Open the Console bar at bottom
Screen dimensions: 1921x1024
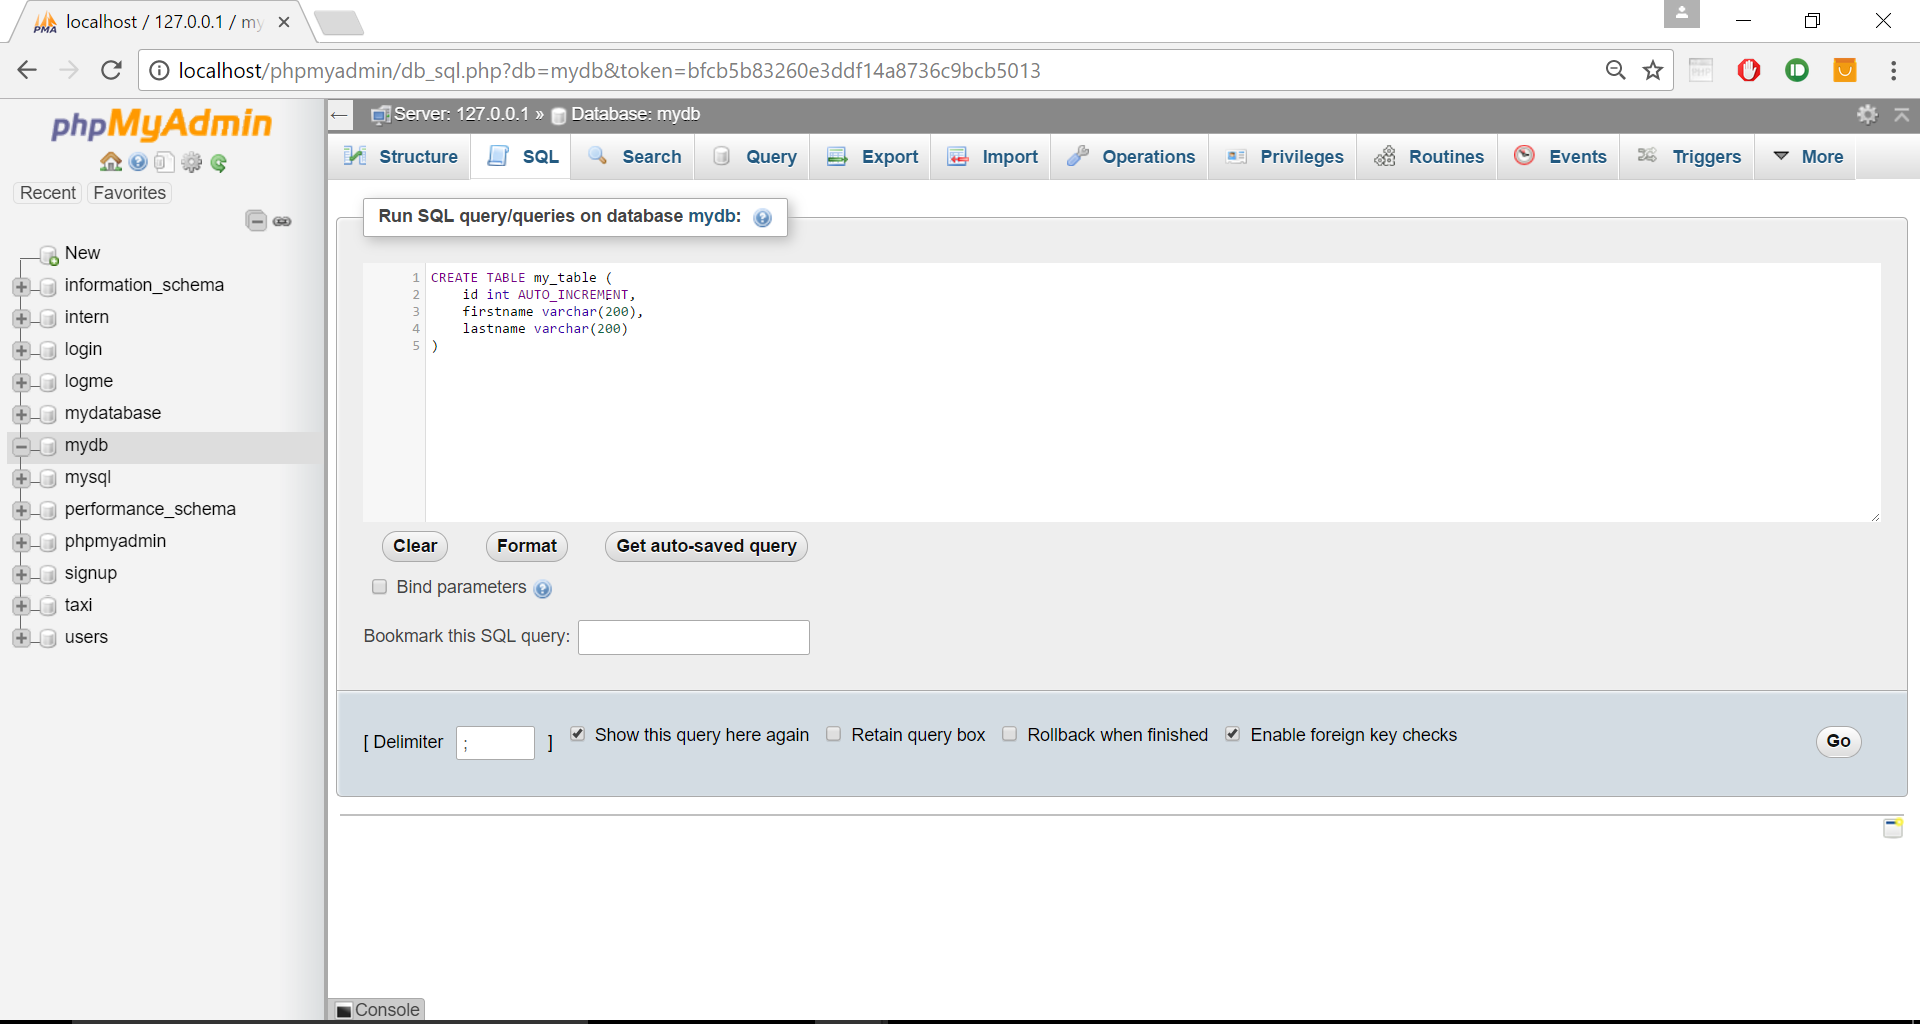click(x=378, y=1010)
